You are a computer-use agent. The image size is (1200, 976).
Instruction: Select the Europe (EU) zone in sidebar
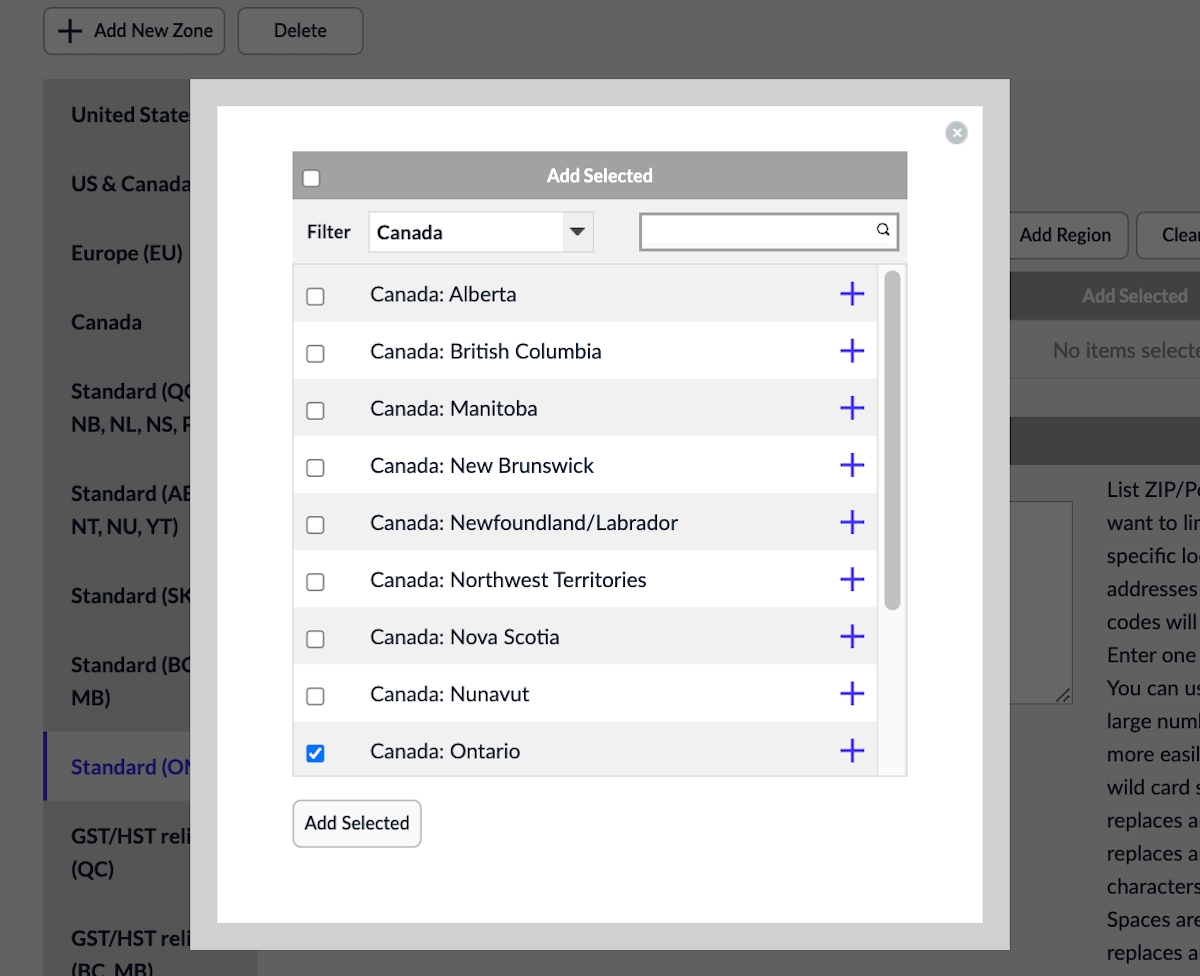[x=127, y=253]
